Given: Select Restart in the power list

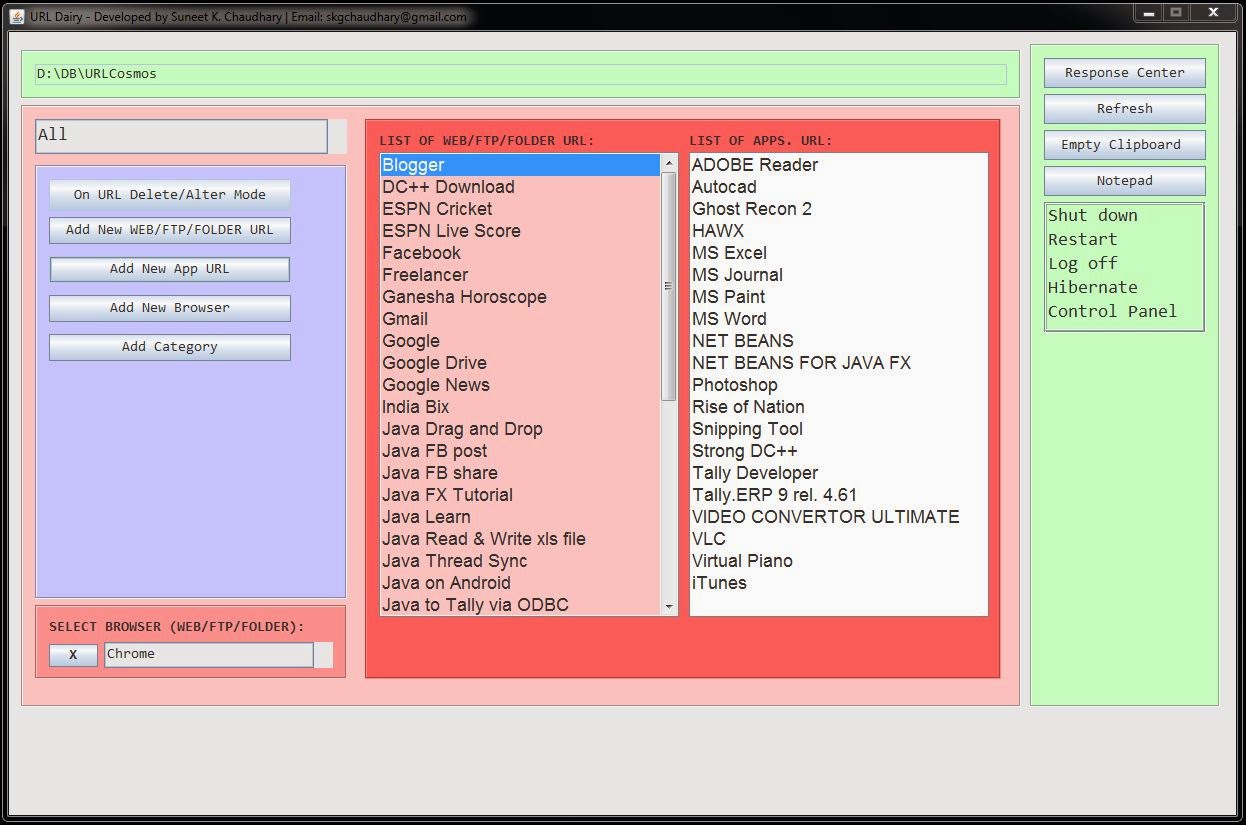Looking at the screenshot, I should 1124,240.
